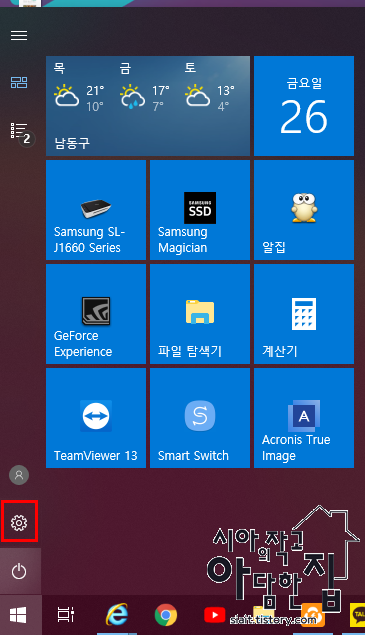This screenshot has width=365, height=635.
Task: Launch the TeamViewer 13 tile
Action: tap(96, 418)
